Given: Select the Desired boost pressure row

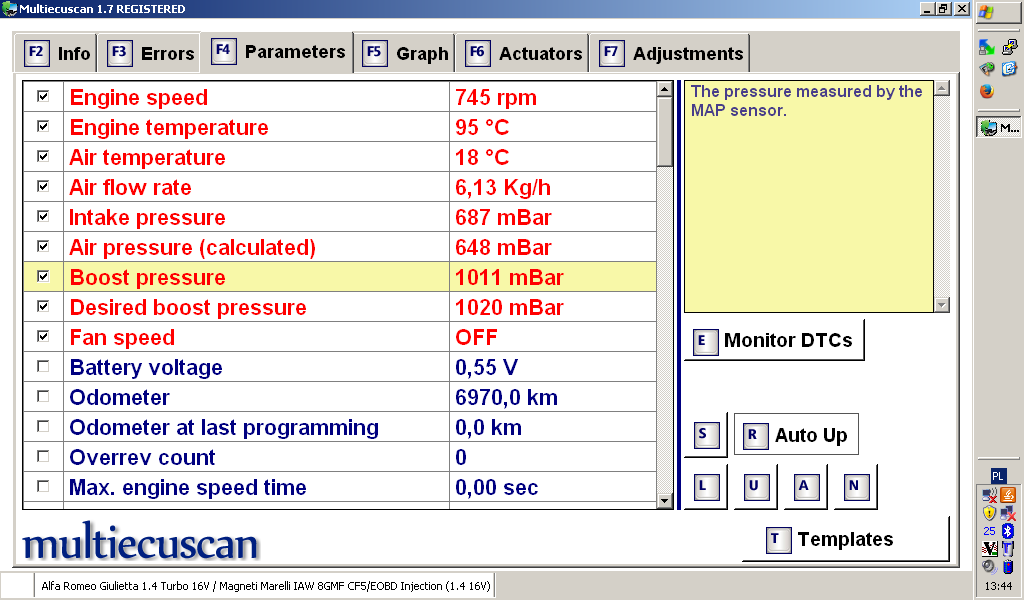Looking at the screenshot, I should click(x=340, y=307).
